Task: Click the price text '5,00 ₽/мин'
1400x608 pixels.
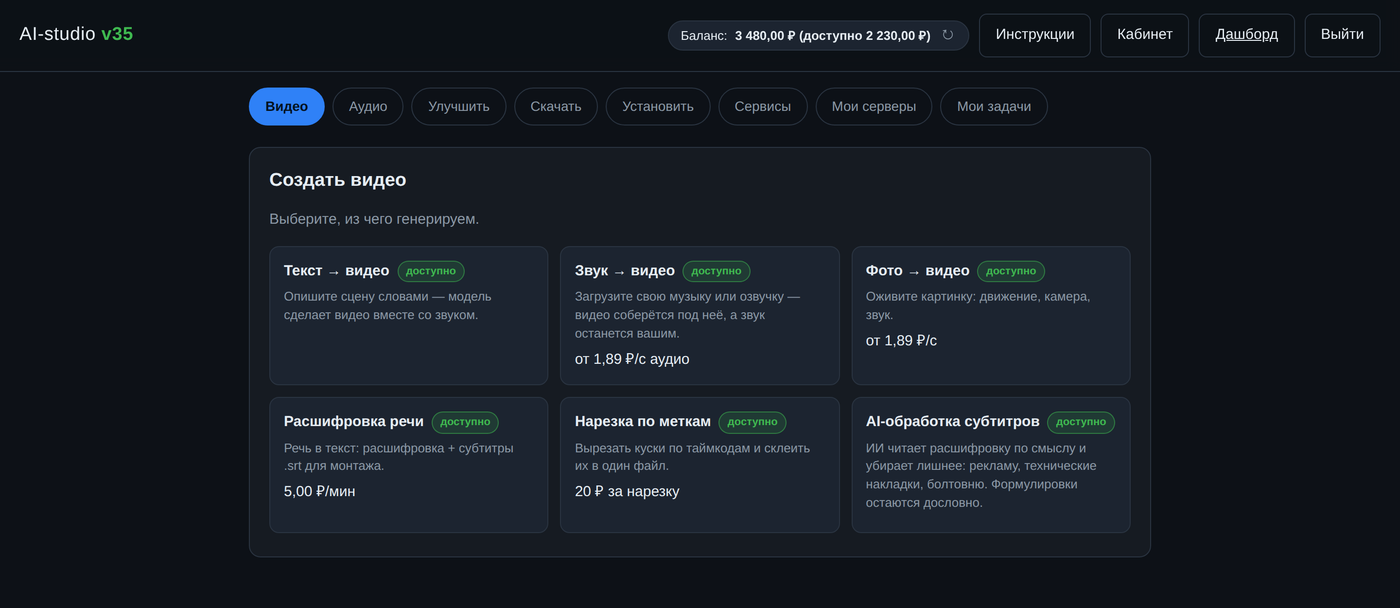Action: 319,492
